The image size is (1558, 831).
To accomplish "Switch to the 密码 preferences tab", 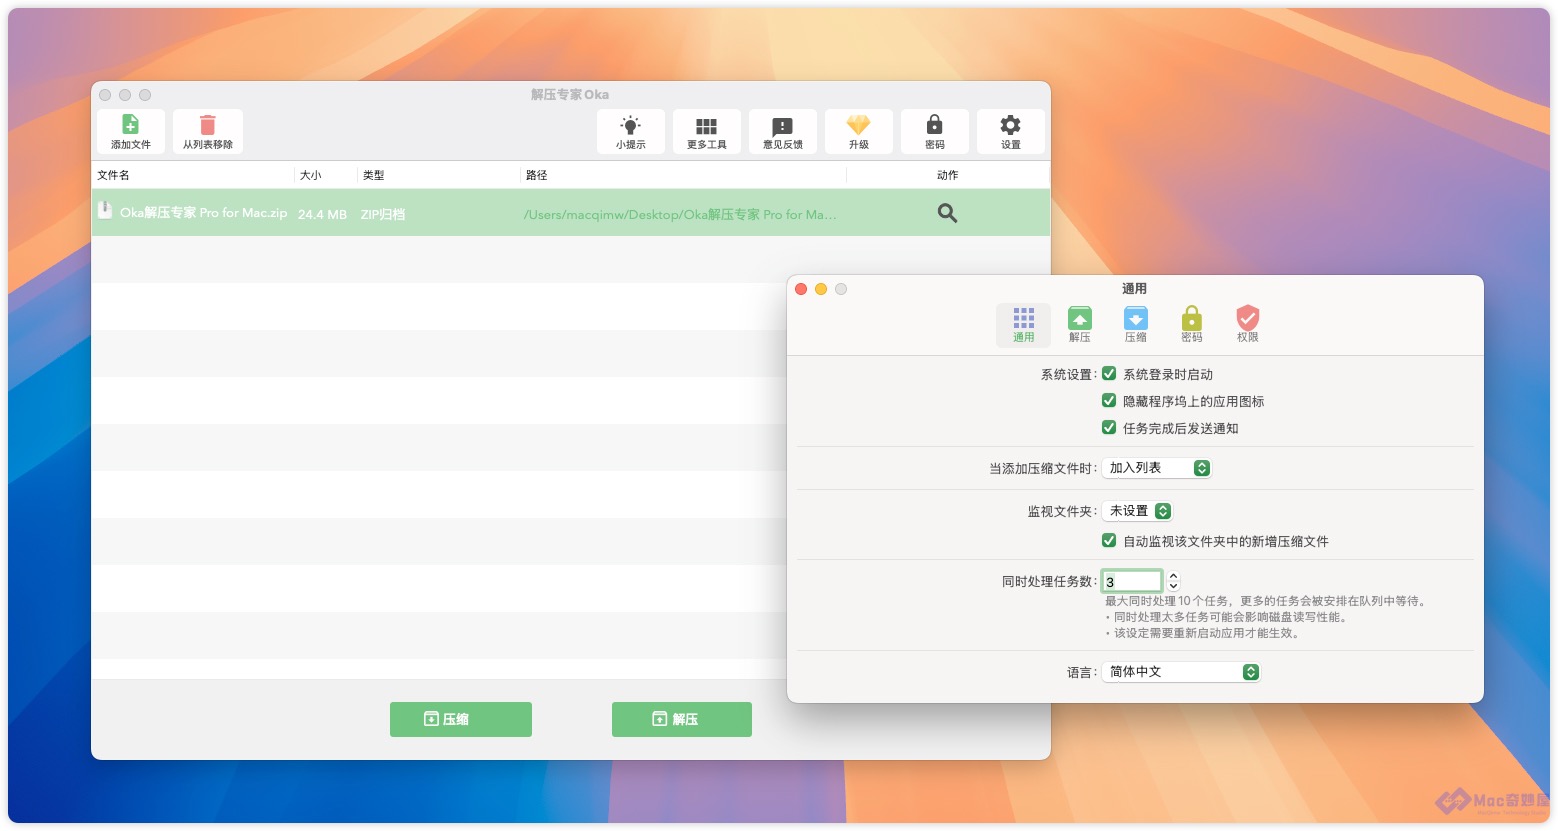I will [x=1191, y=325].
